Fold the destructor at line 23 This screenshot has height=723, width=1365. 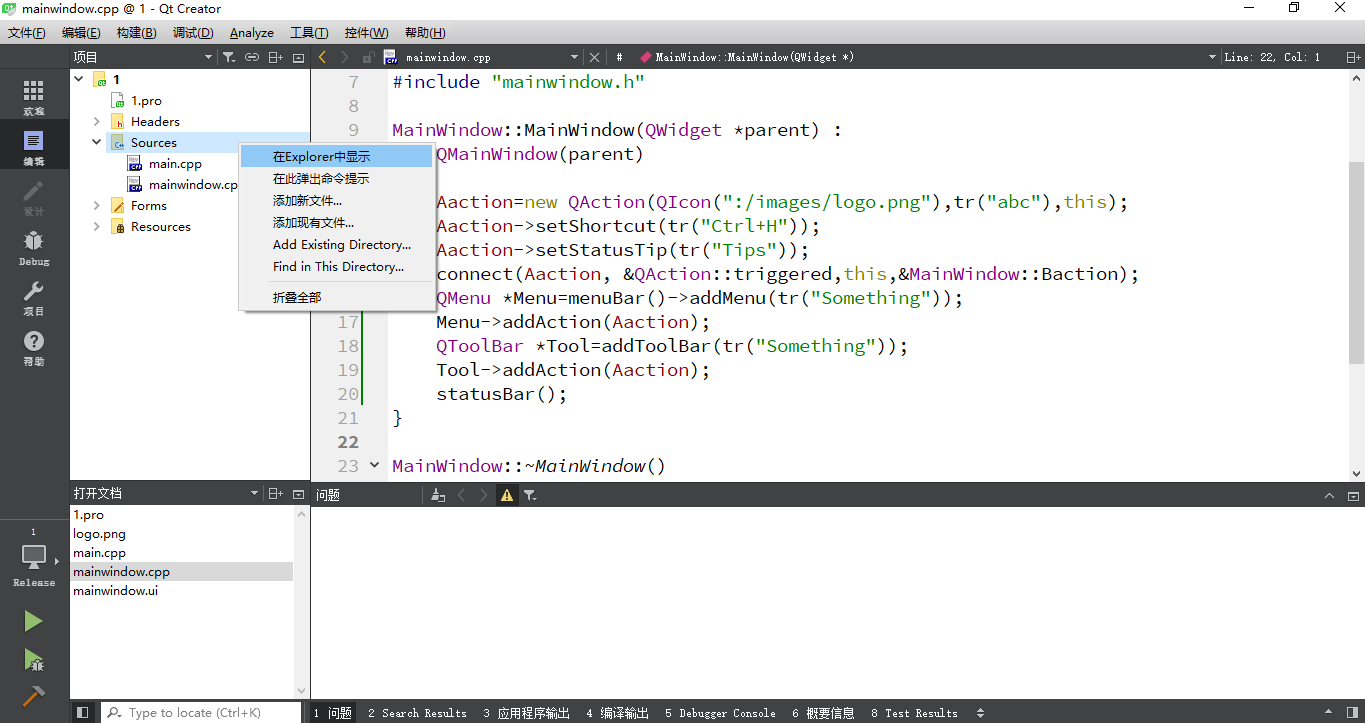coord(374,465)
